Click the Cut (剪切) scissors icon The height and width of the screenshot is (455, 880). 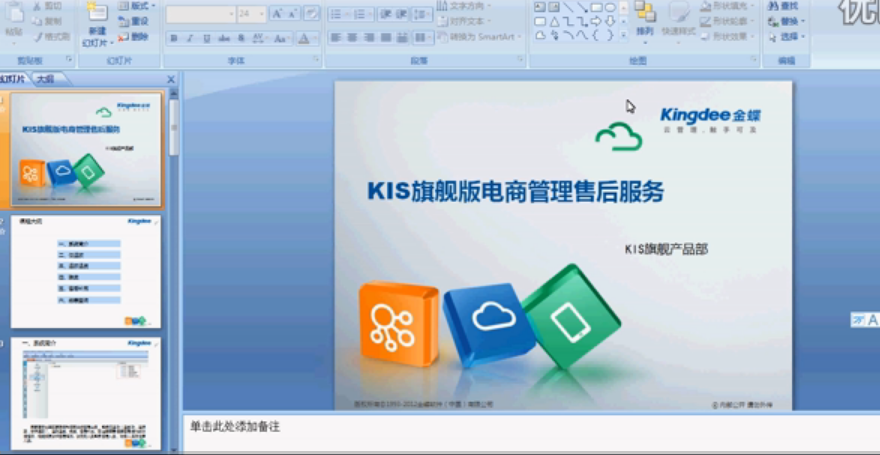click(x=38, y=6)
